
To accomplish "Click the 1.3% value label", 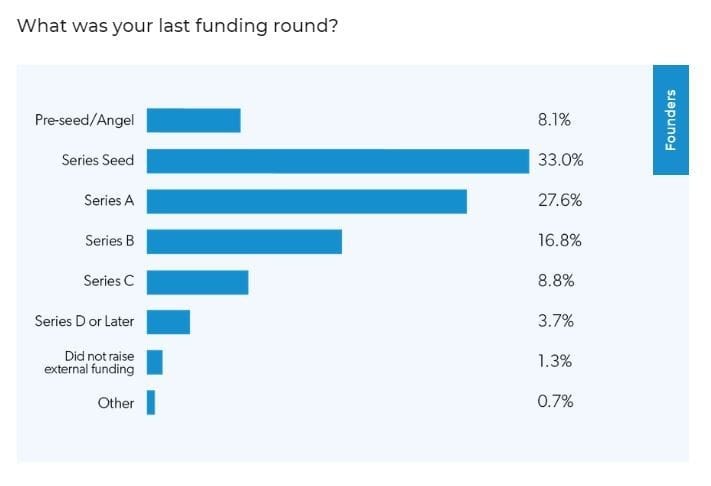I will click(x=555, y=361).
